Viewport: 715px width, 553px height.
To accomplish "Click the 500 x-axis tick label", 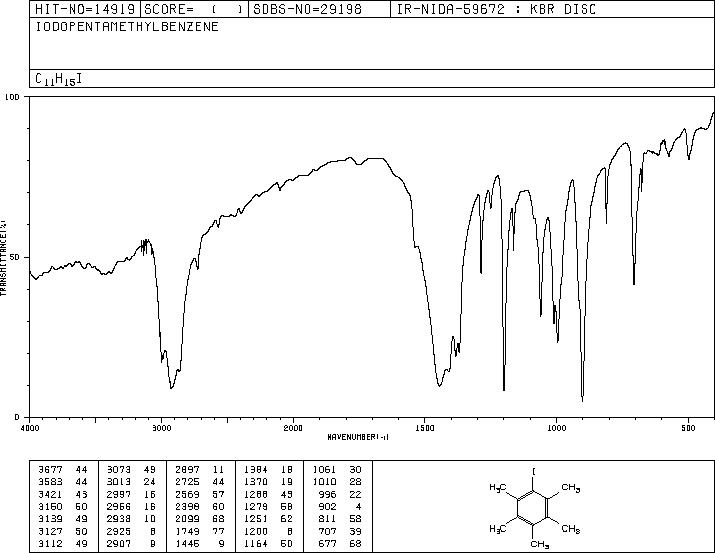I will coord(688,428).
